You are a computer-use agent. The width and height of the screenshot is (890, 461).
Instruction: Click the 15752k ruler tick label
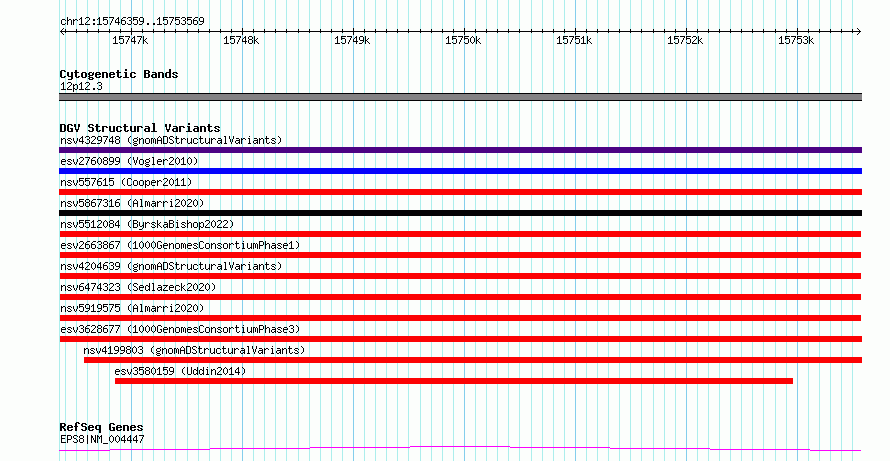point(685,40)
